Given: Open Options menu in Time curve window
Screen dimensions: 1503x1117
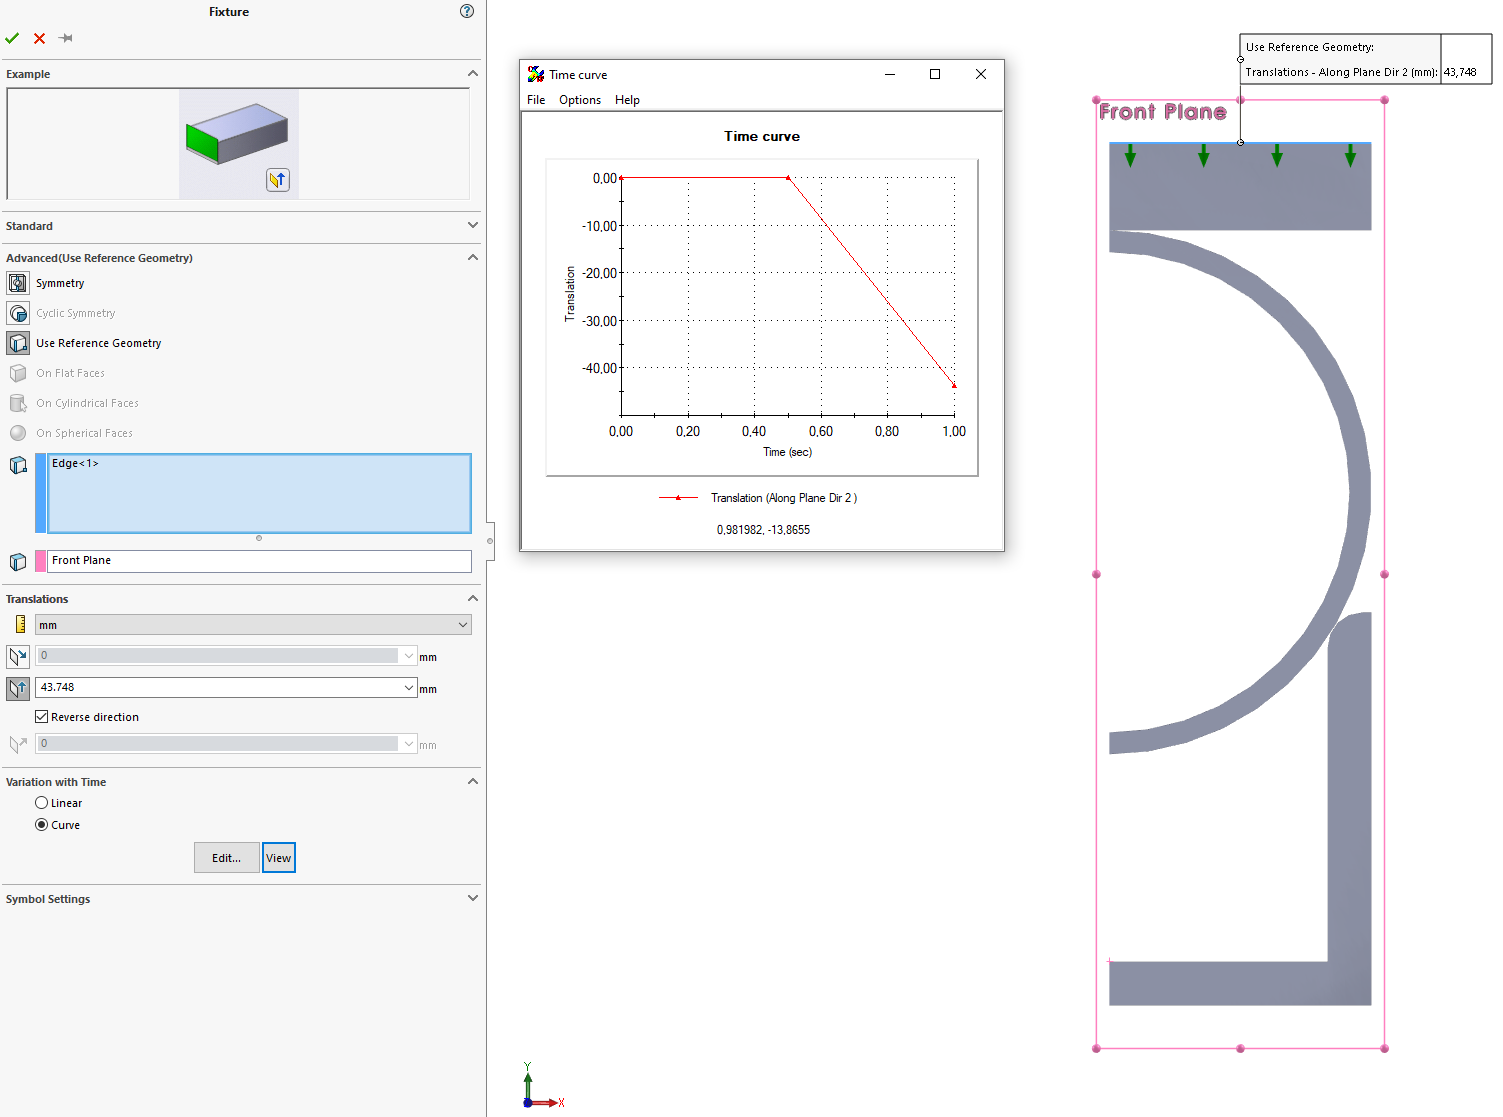Looking at the screenshot, I should 580,100.
